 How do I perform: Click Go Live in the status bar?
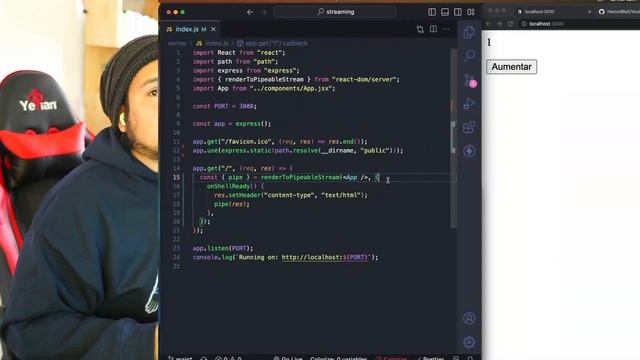click(x=288, y=358)
